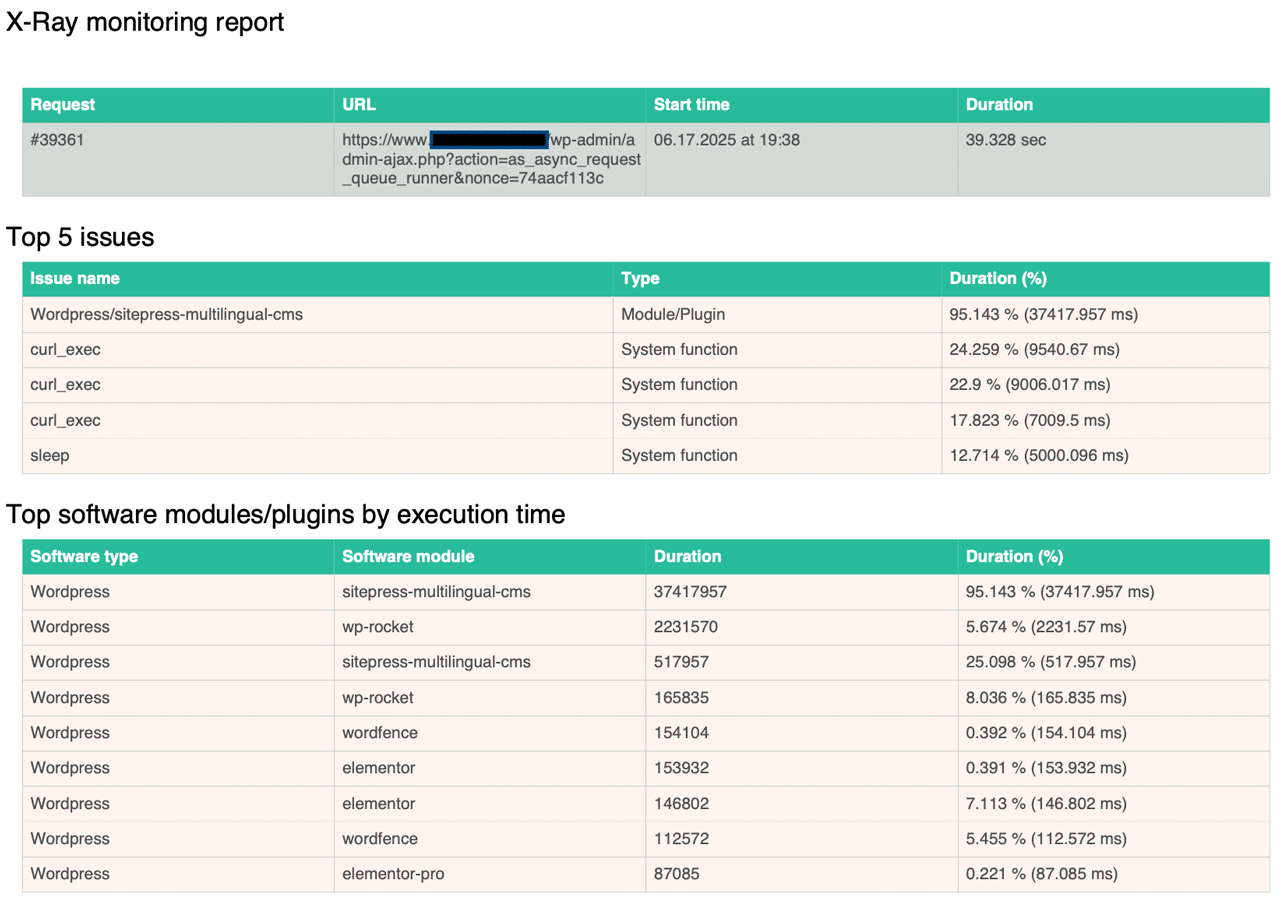Click the "0.392 % (154.104 ms)" value
The width and height of the screenshot is (1280, 903).
click(x=1047, y=733)
